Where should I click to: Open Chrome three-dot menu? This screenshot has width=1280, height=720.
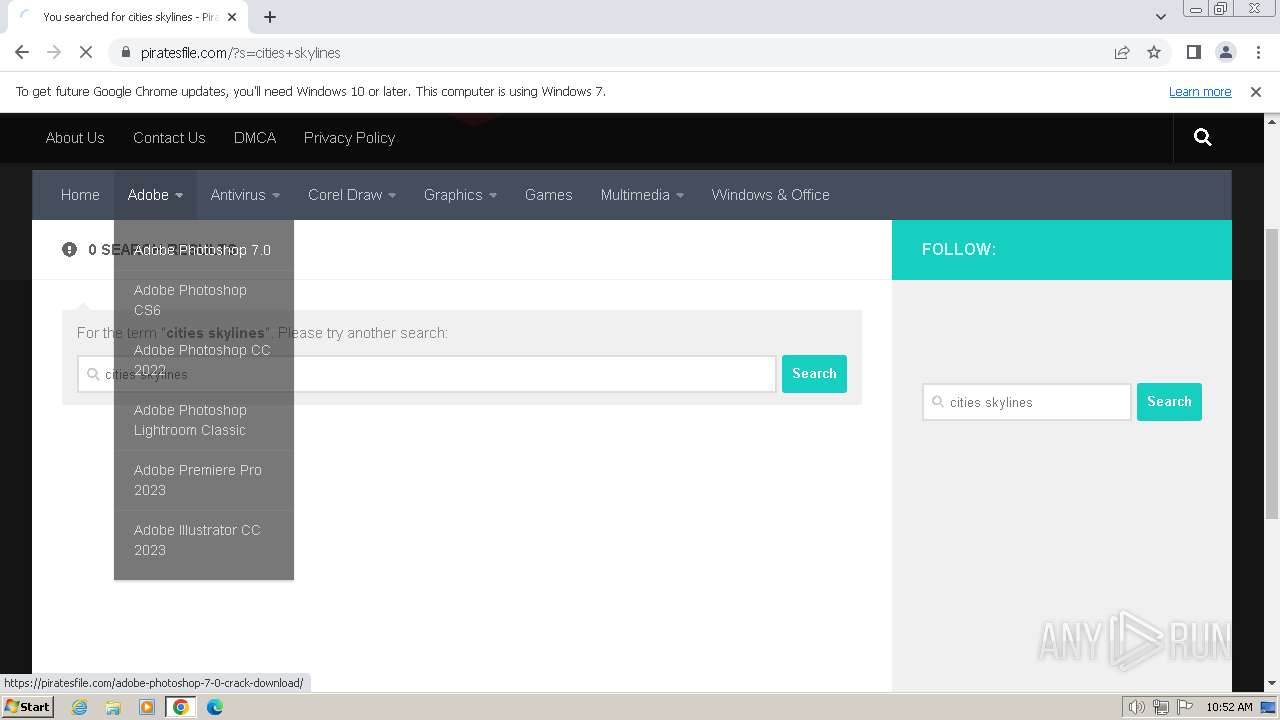(1257, 52)
